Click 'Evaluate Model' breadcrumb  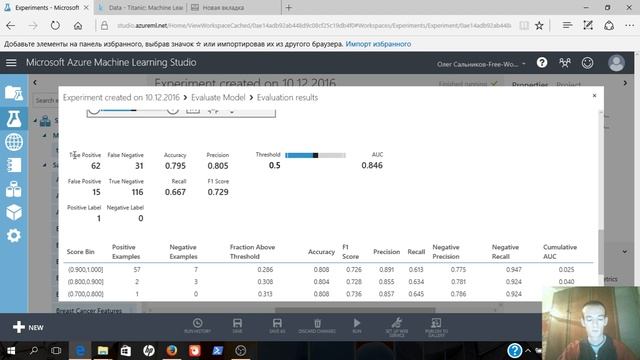[x=218, y=98]
